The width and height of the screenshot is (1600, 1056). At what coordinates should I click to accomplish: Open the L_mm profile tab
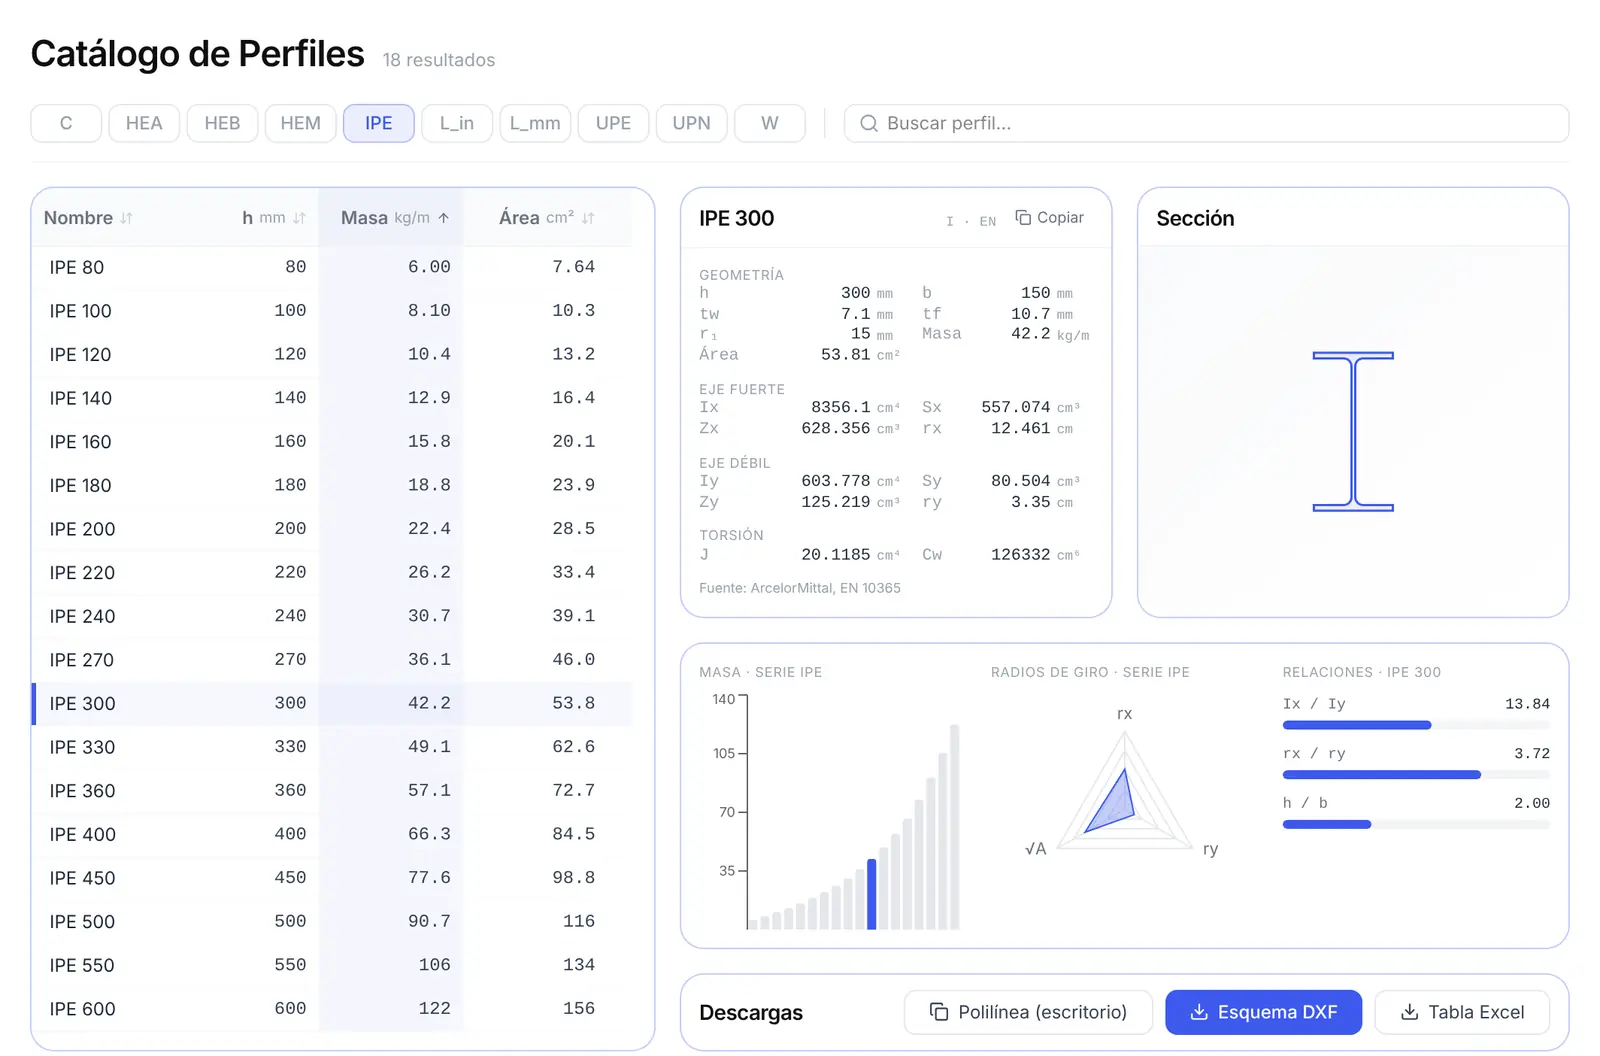coord(535,123)
